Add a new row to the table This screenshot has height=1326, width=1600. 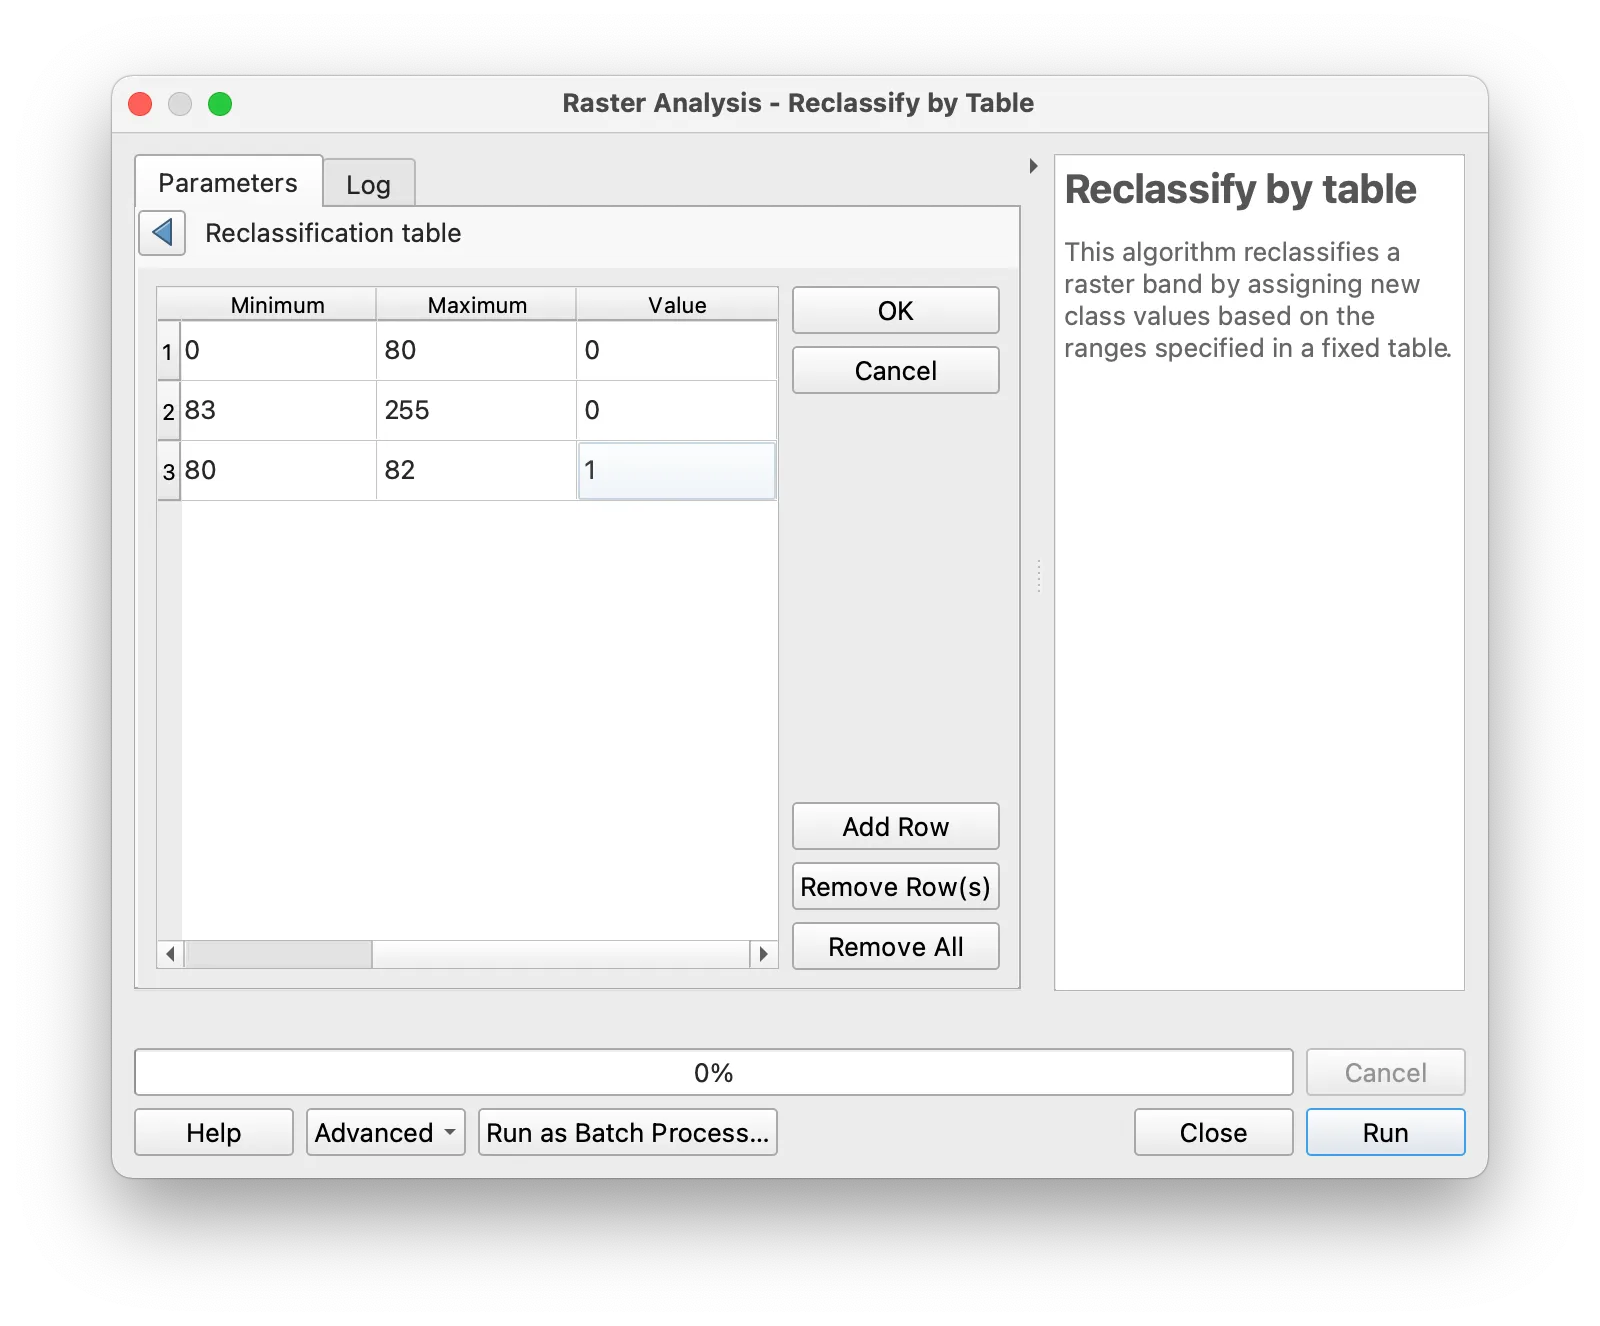895,827
